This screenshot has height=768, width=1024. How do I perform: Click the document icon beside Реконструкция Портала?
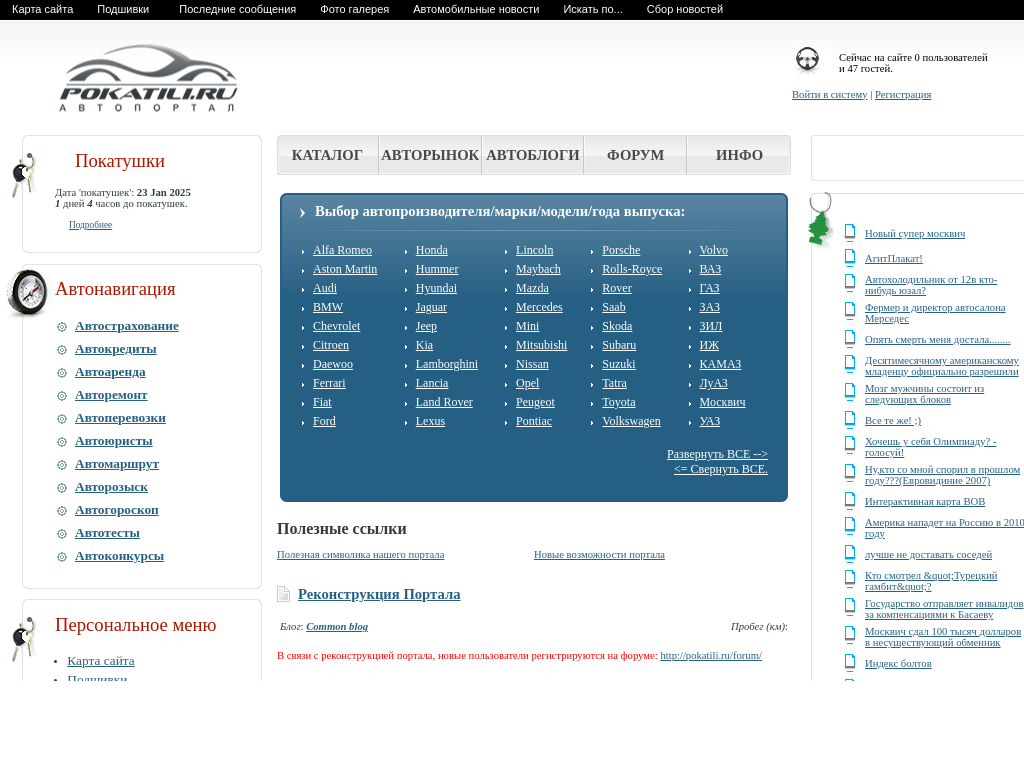click(283, 594)
